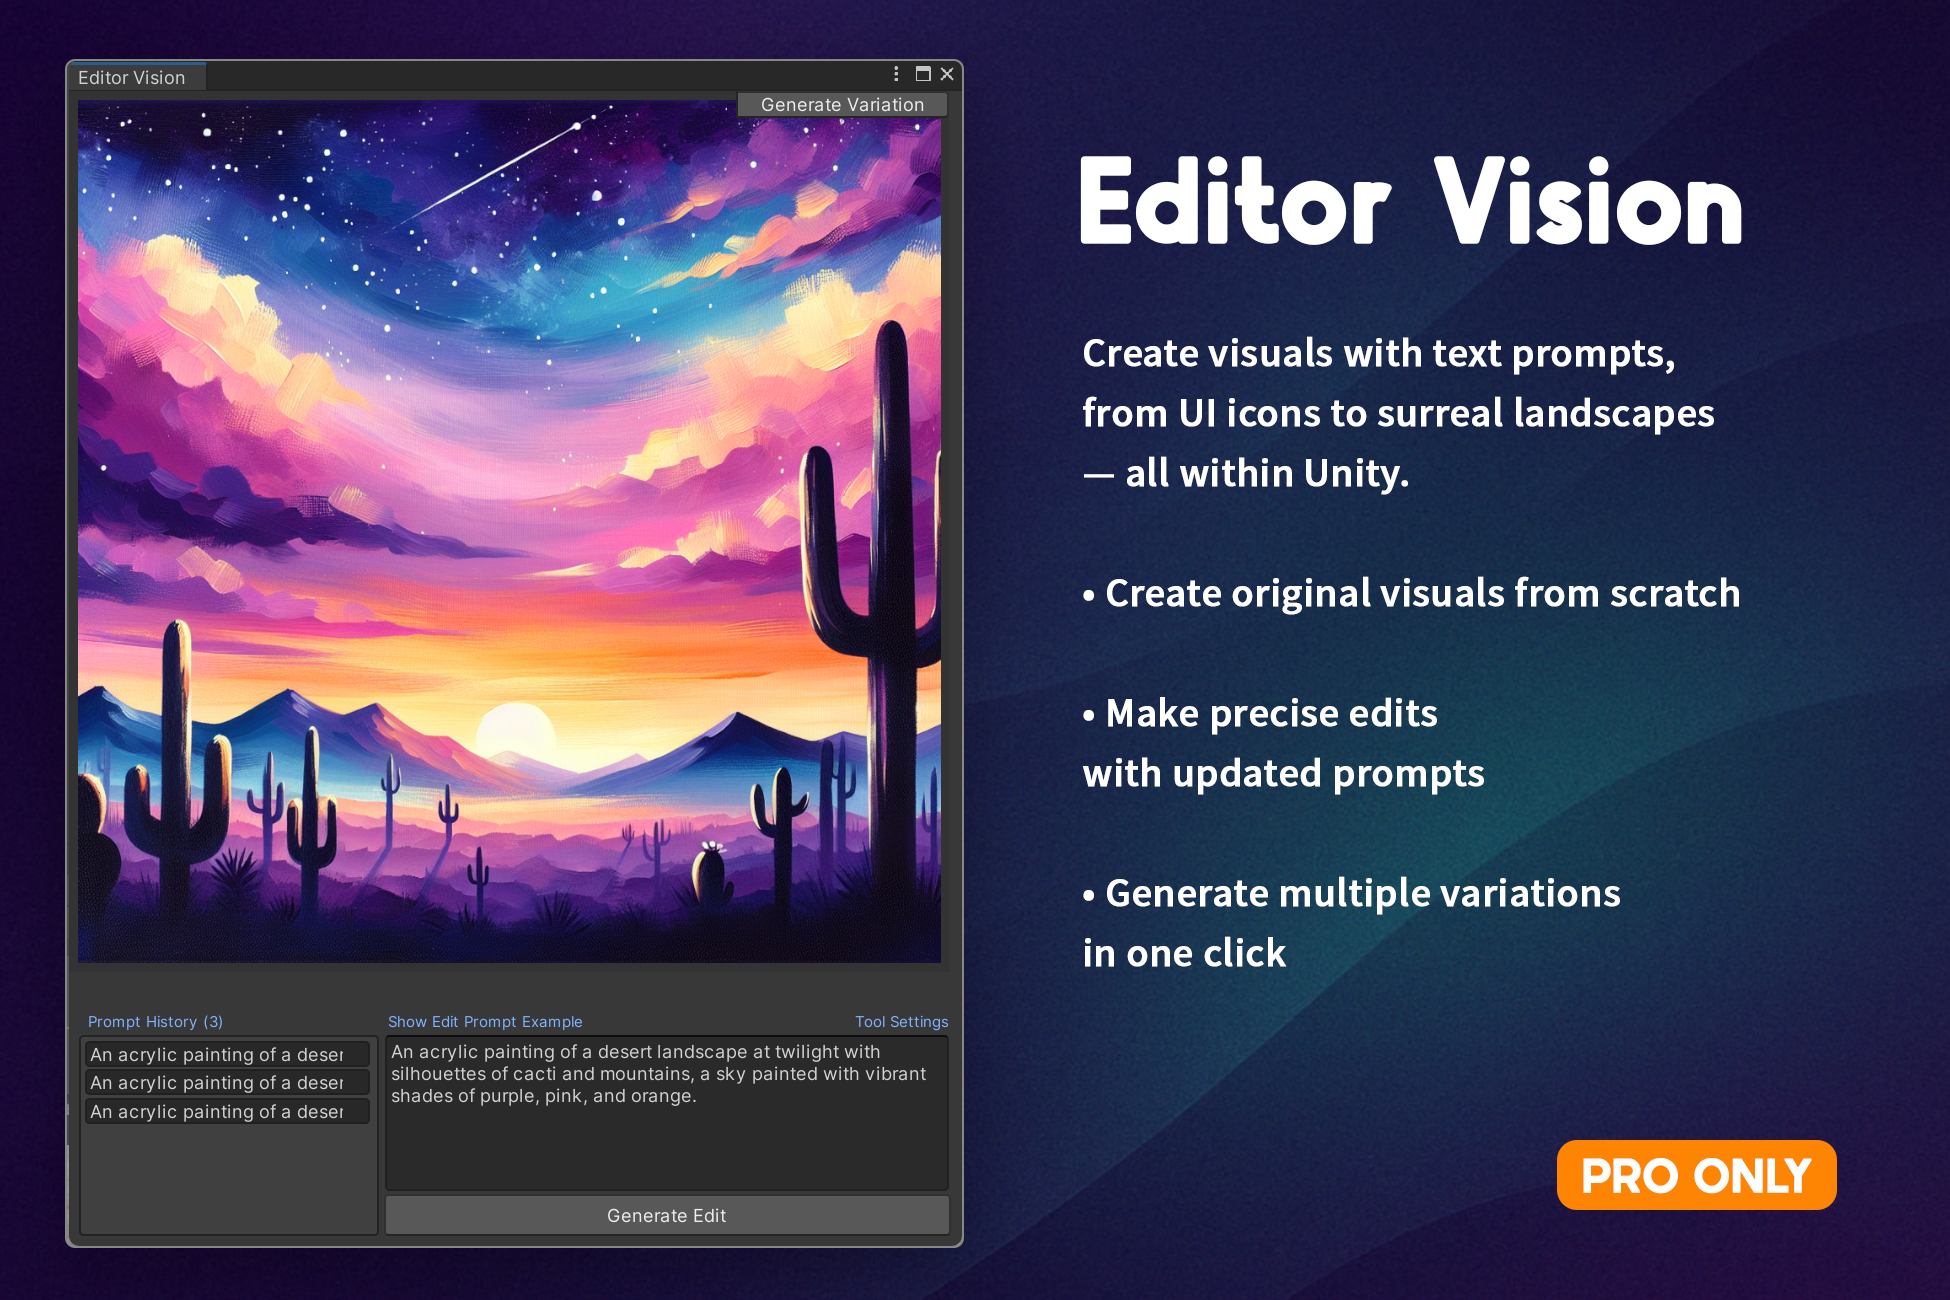
Task: Click the Generate Edit button
Action: click(x=667, y=1215)
